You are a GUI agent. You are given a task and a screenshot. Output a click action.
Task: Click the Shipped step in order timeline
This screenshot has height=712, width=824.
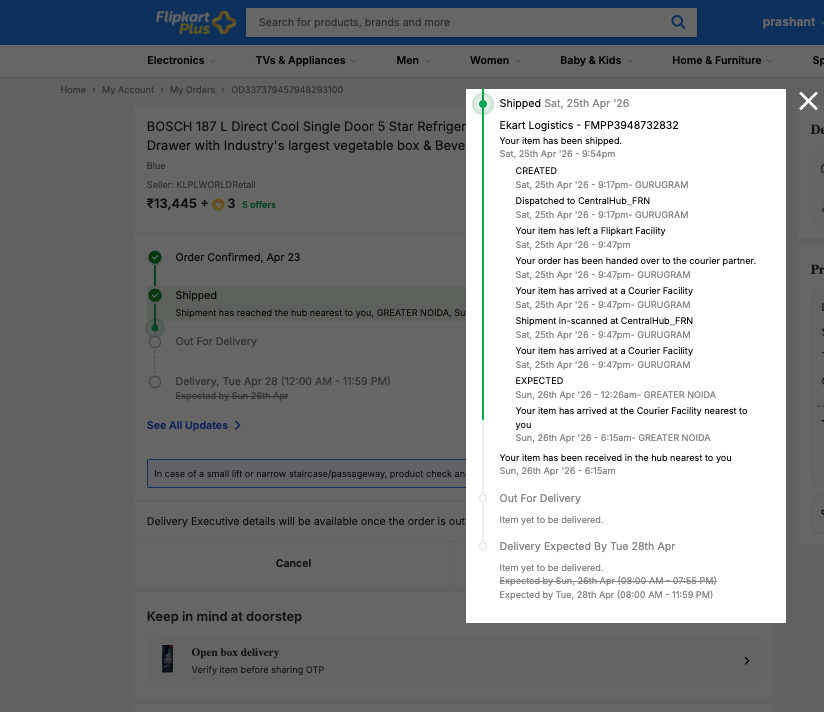(196, 295)
